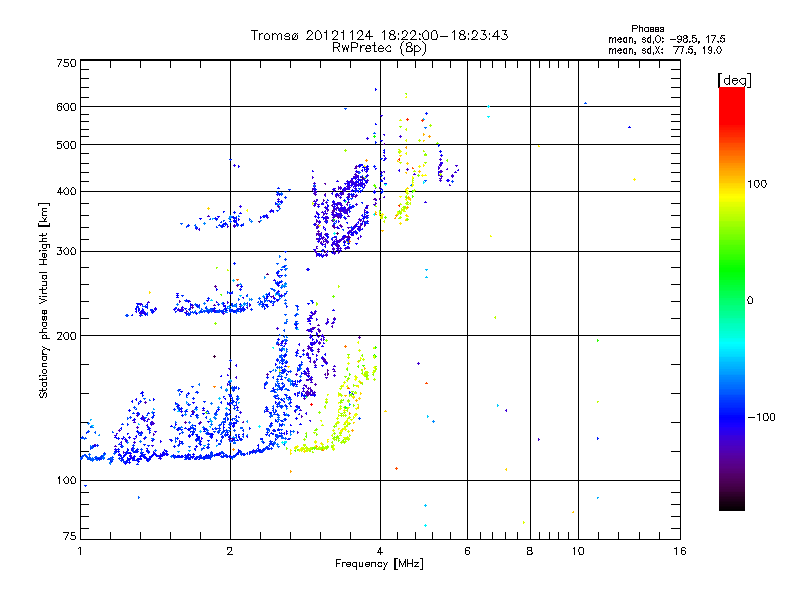Viewport: 800px width, 600px height.
Task: Click the "Stationary phase Virtual Height [km]" axis title
Action: click(x=44, y=301)
